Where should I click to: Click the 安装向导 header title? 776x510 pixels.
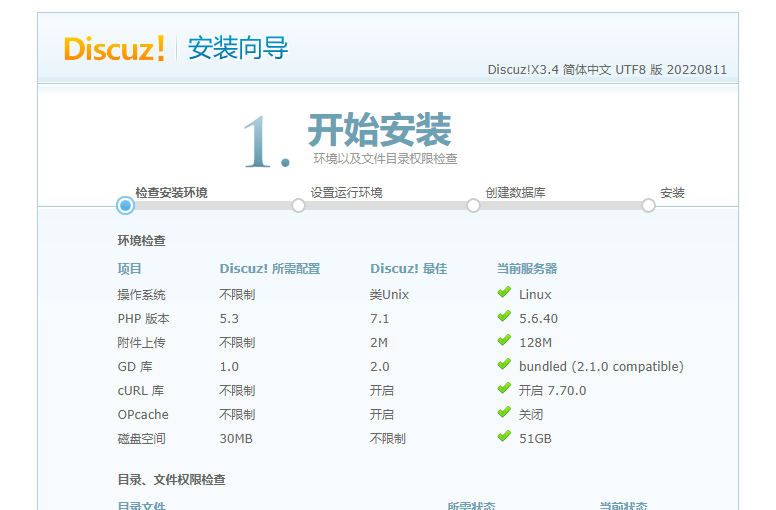tap(238, 48)
